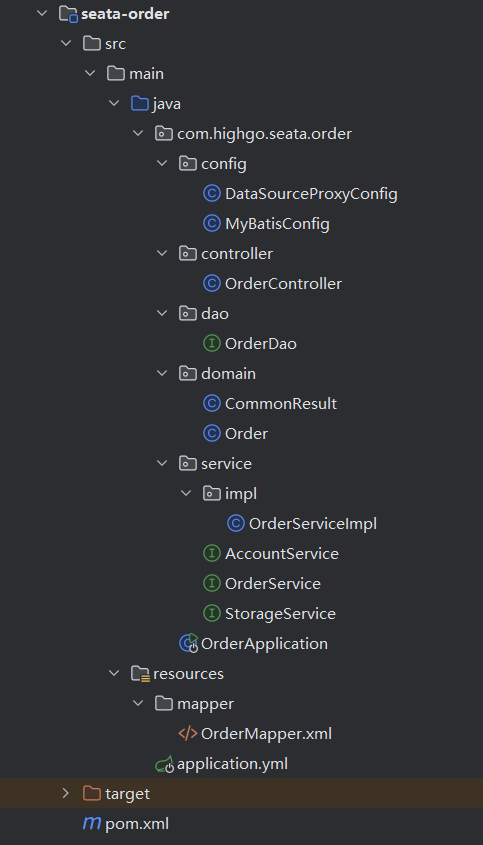Expand the target folder
This screenshot has height=845, width=483.
[x=66, y=793]
